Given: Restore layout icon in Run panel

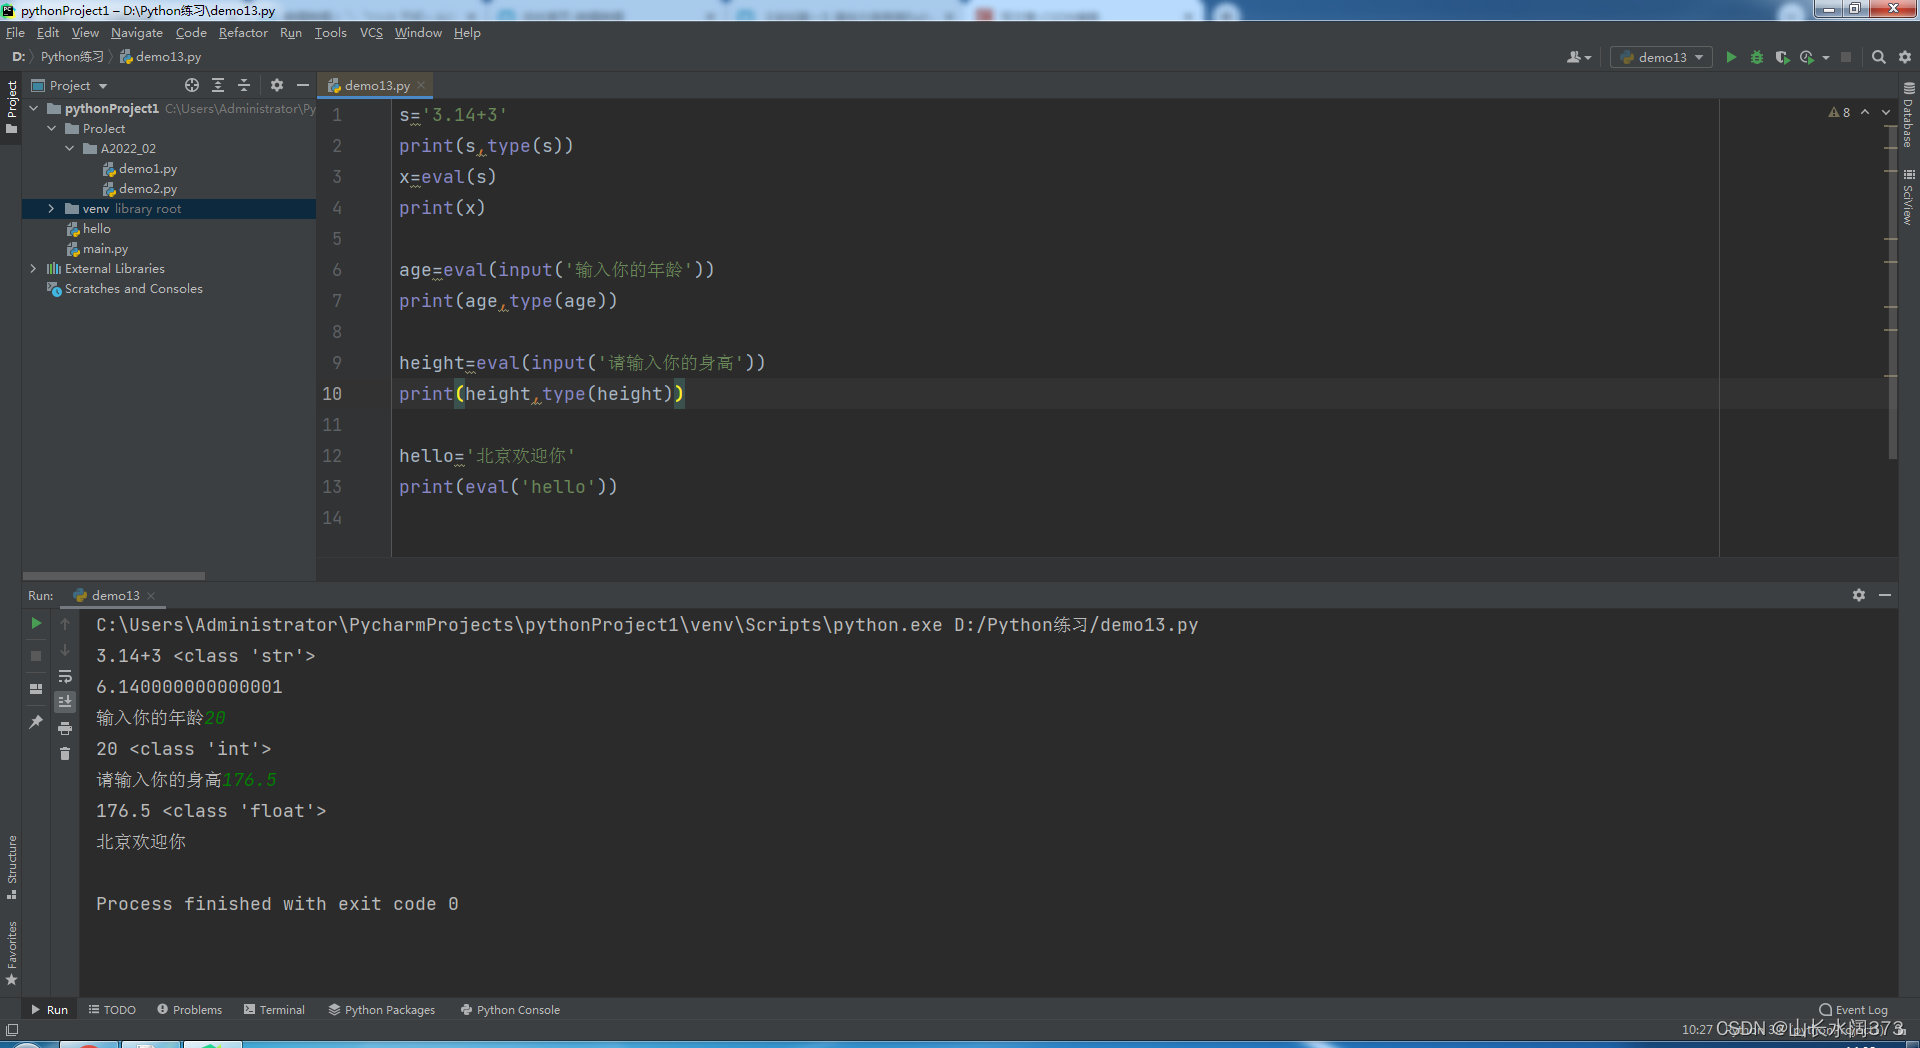Looking at the screenshot, I should click(x=36, y=689).
